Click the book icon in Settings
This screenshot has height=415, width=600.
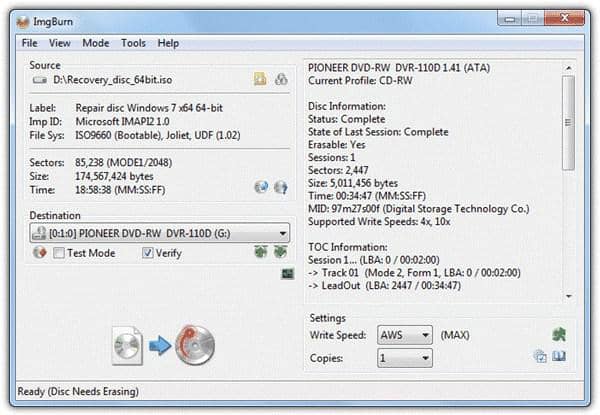point(559,356)
